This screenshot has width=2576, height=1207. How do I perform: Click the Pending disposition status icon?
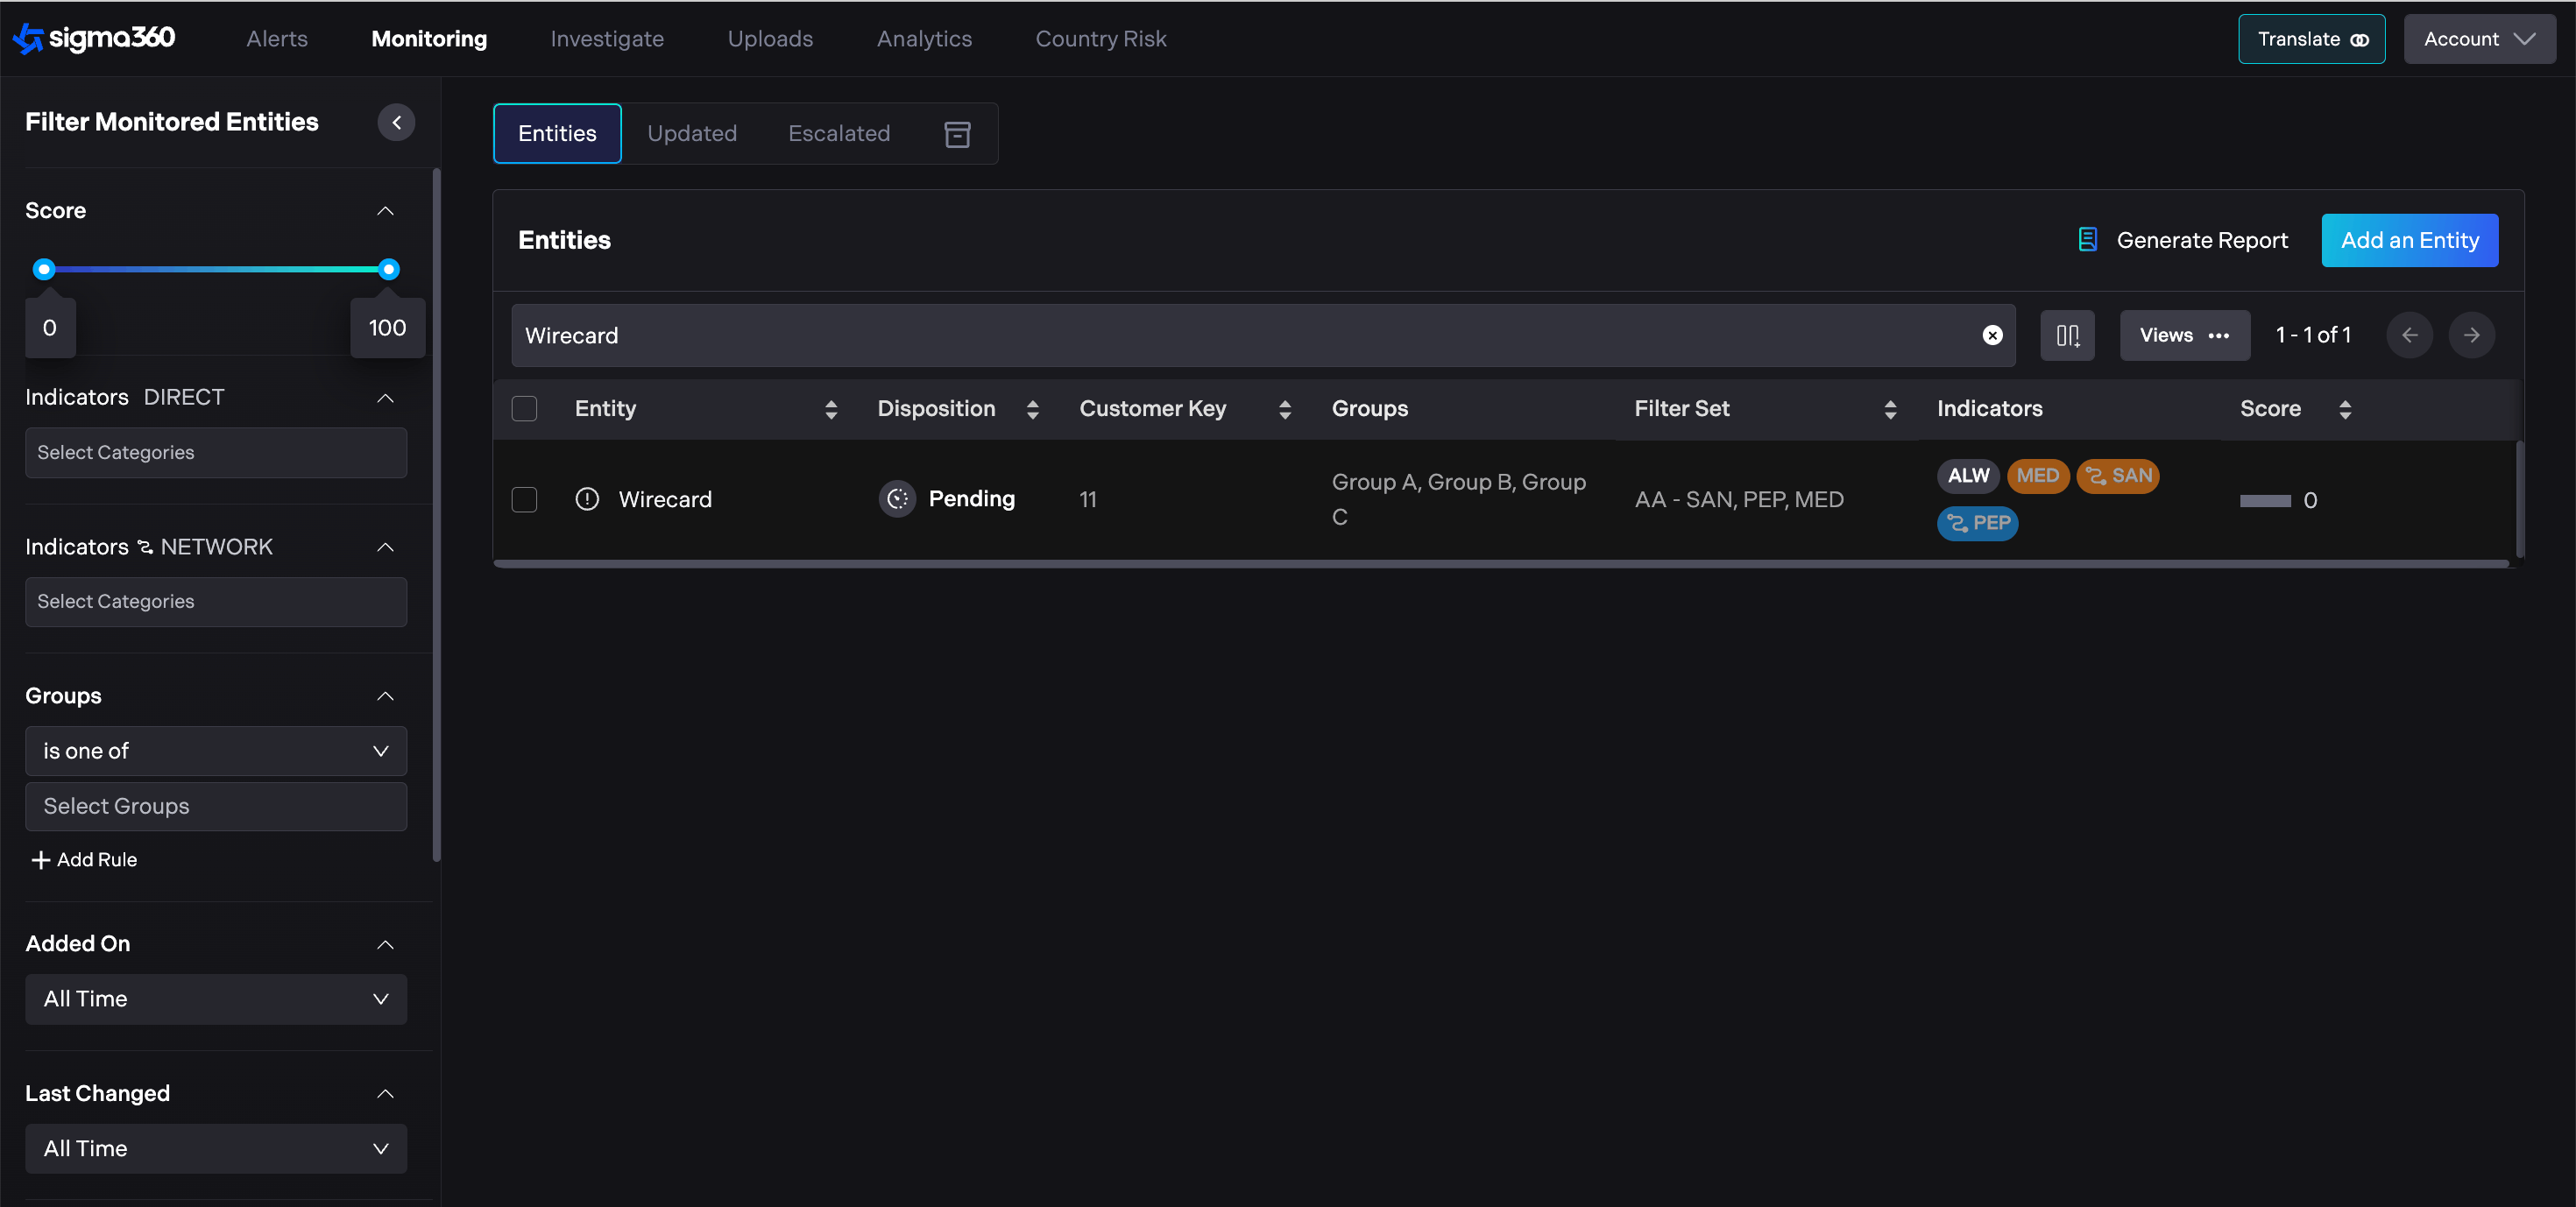897,499
